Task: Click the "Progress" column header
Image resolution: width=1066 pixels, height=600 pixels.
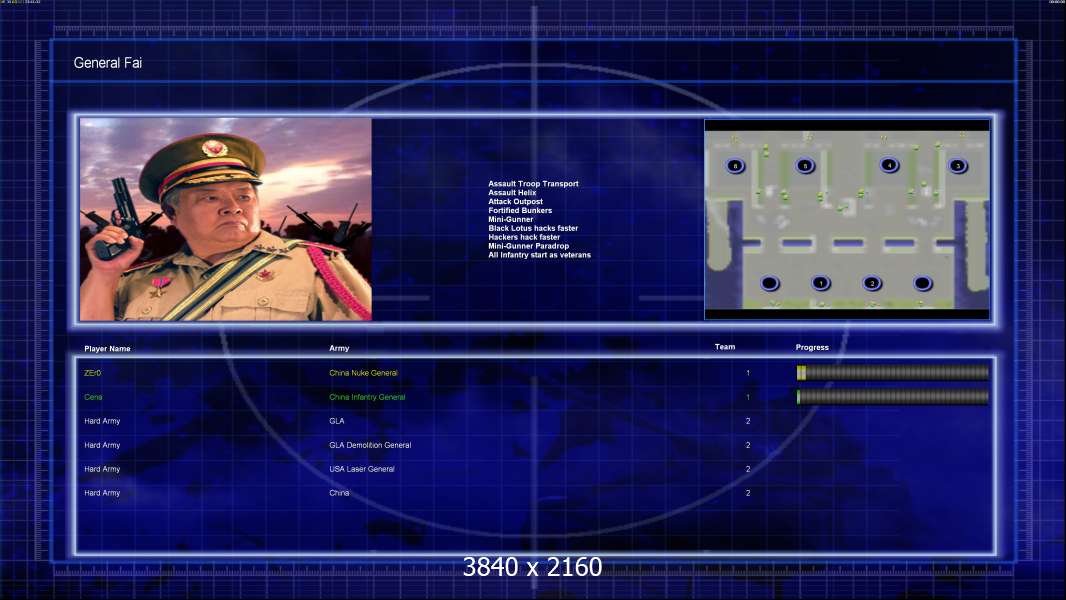Action: (x=812, y=347)
